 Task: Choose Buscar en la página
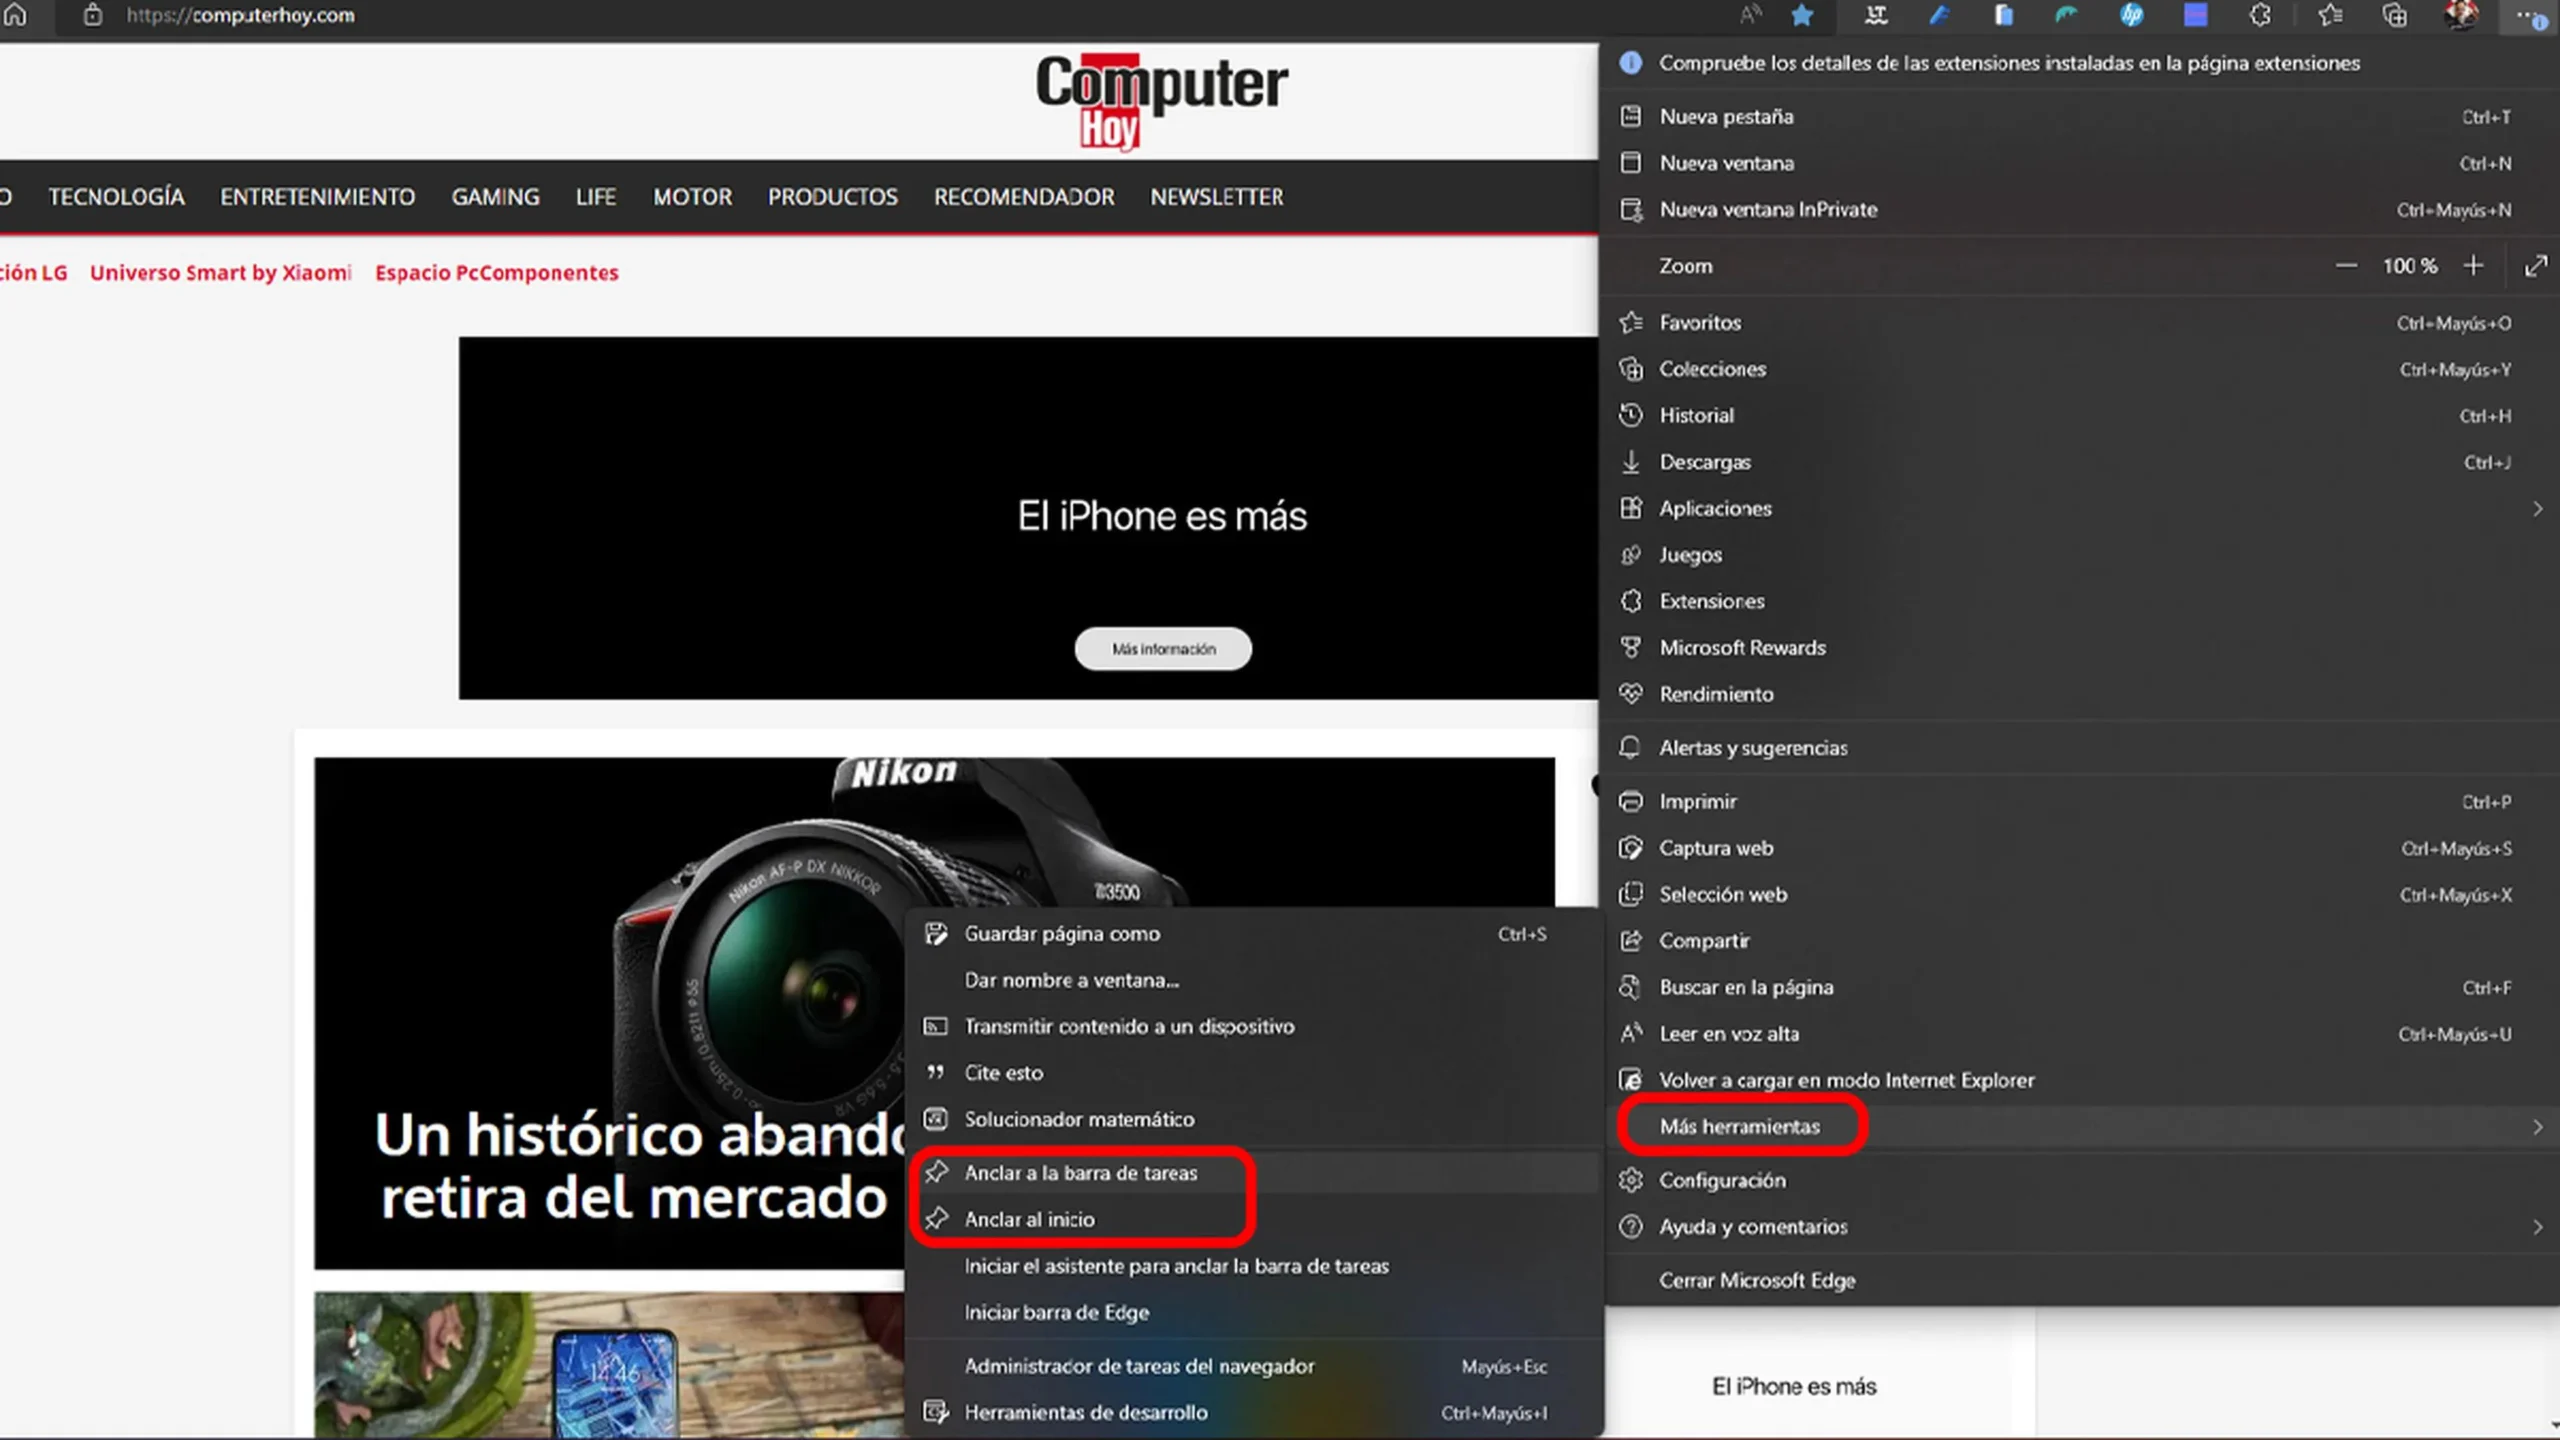(2080, 987)
